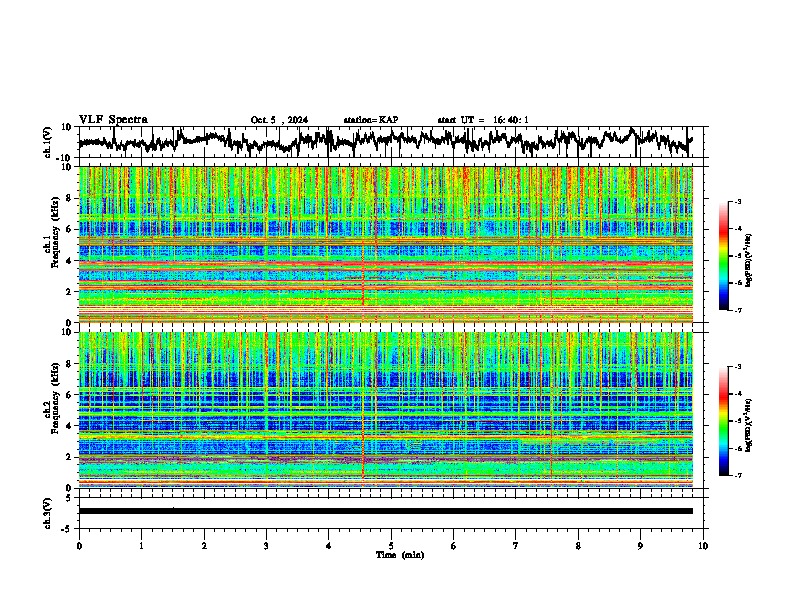This screenshot has width=792, height=612.
Task: Click time axis tick label "1"
Action: [141, 546]
